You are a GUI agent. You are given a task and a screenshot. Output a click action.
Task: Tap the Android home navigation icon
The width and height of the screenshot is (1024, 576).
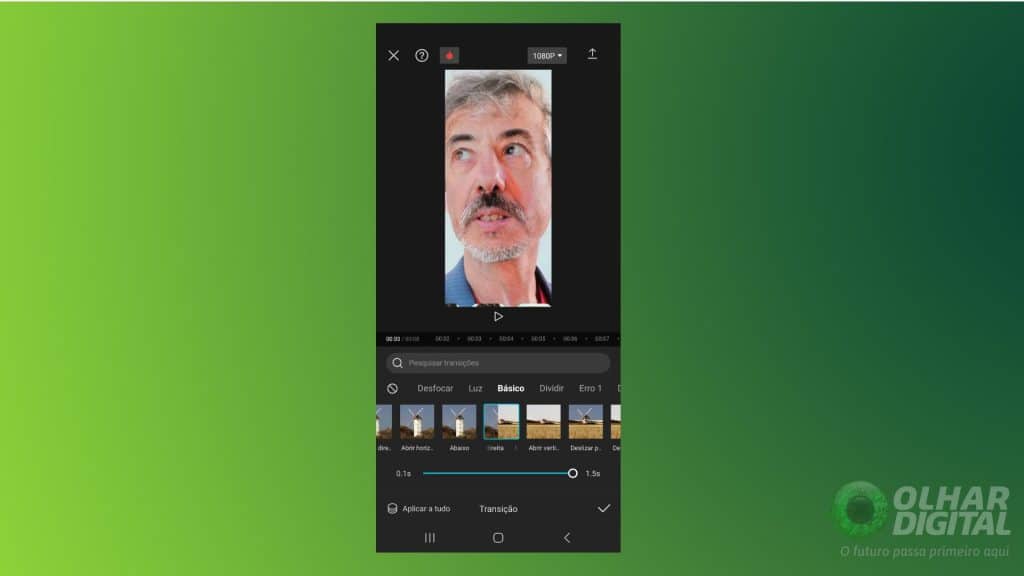point(498,538)
